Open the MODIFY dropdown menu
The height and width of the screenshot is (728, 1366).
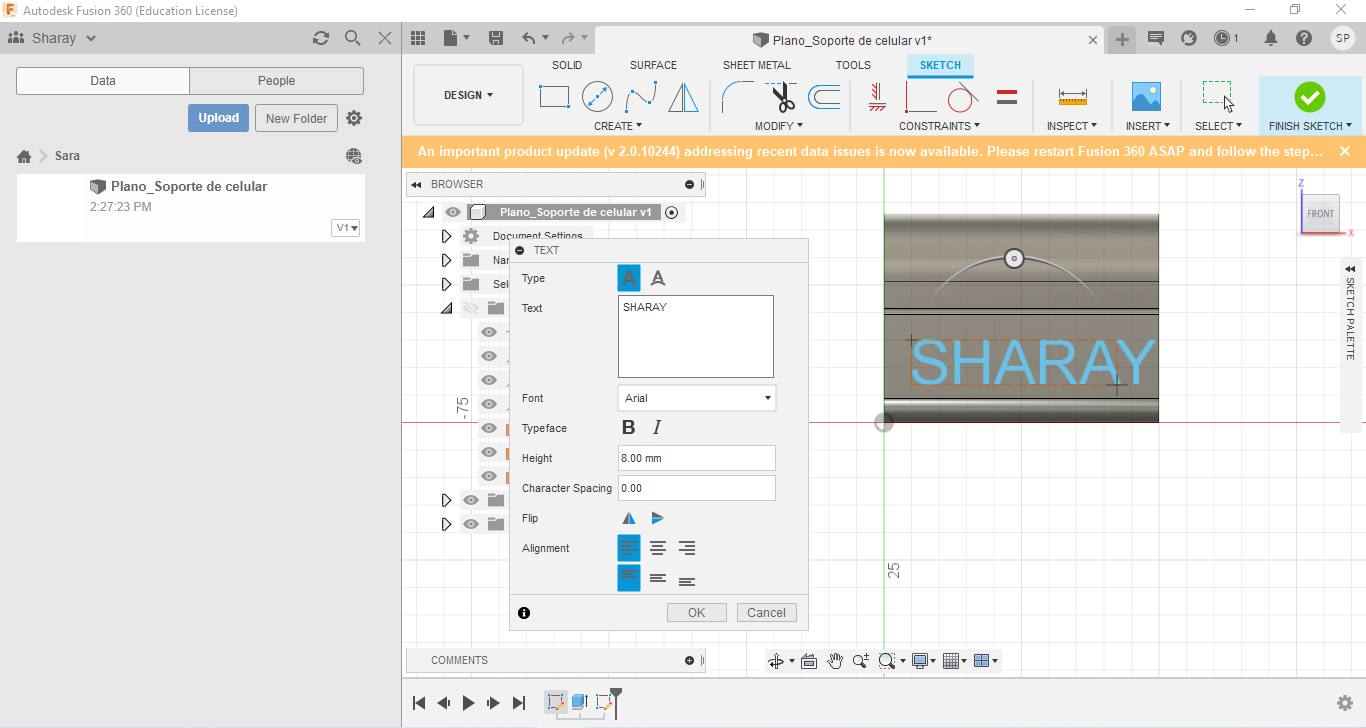[779, 126]
